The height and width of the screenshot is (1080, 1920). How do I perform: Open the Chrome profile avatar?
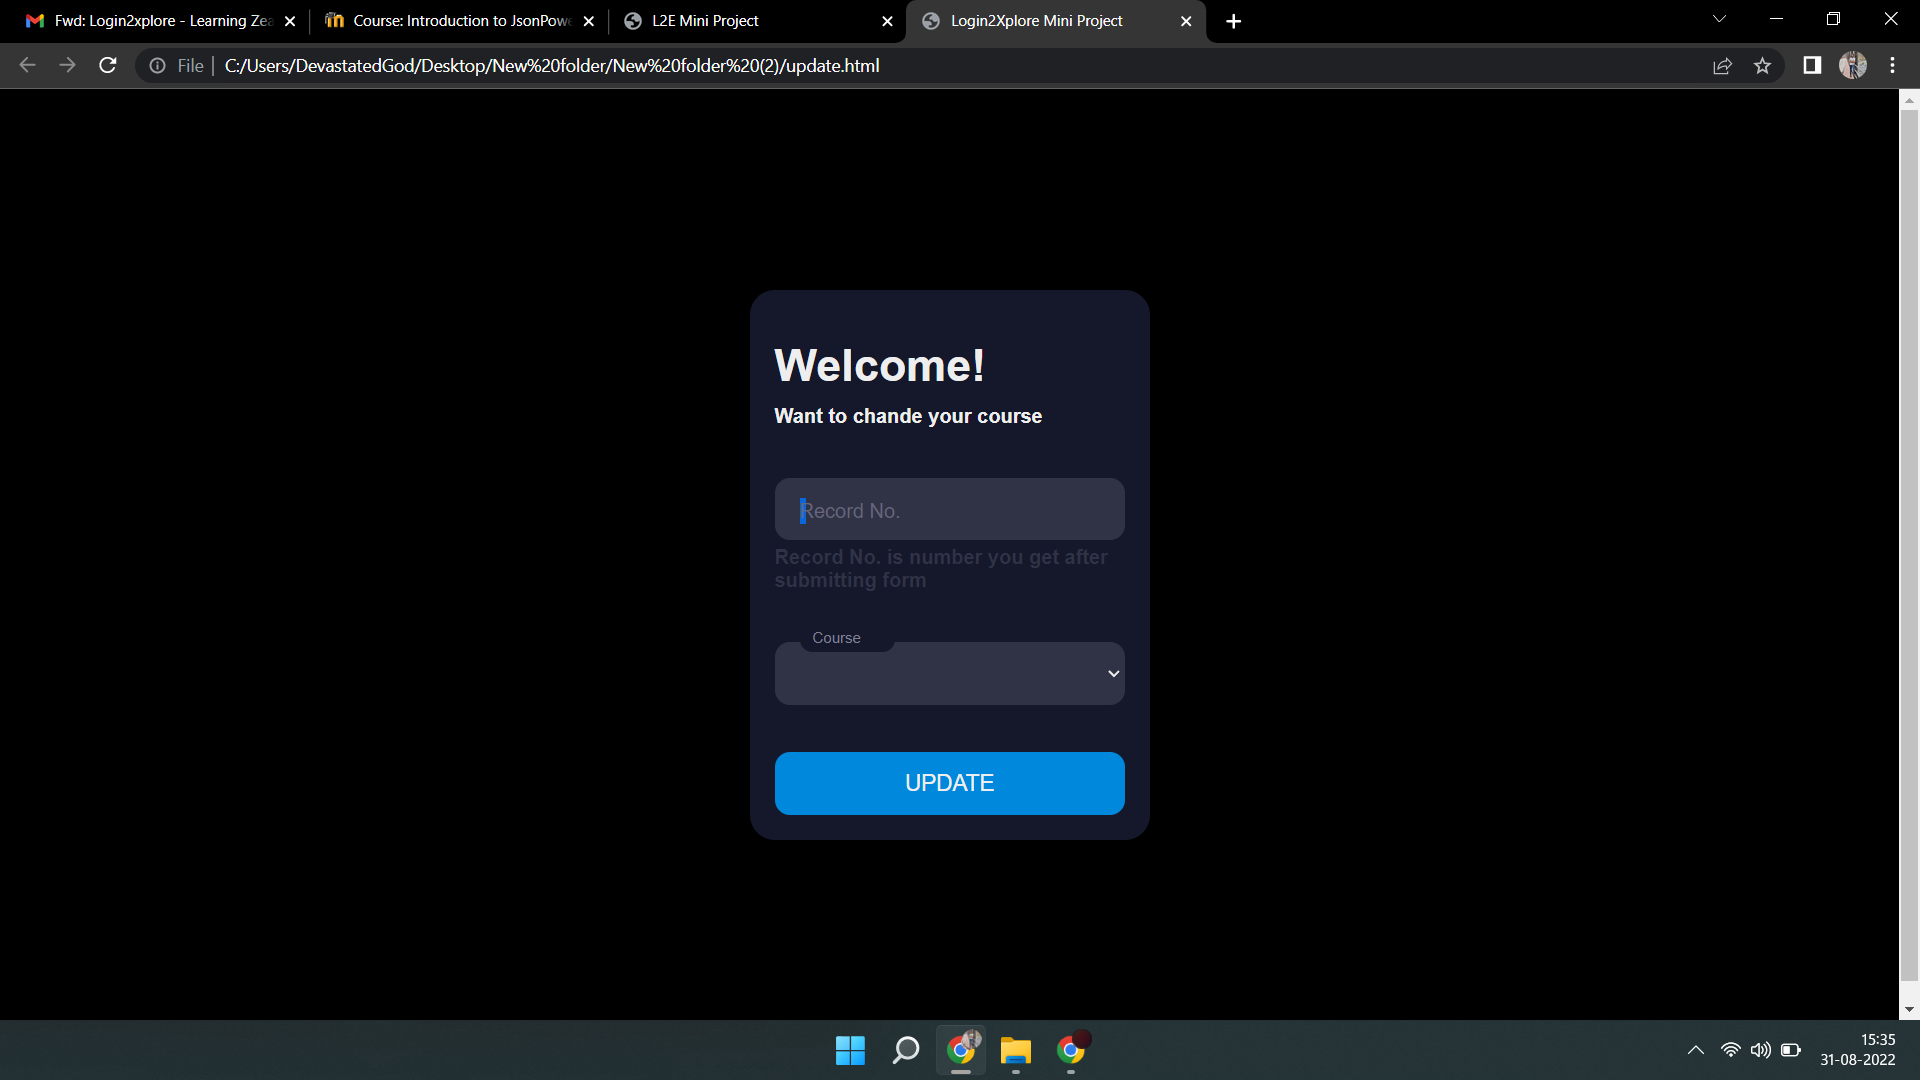click(x=1854, y=65)
